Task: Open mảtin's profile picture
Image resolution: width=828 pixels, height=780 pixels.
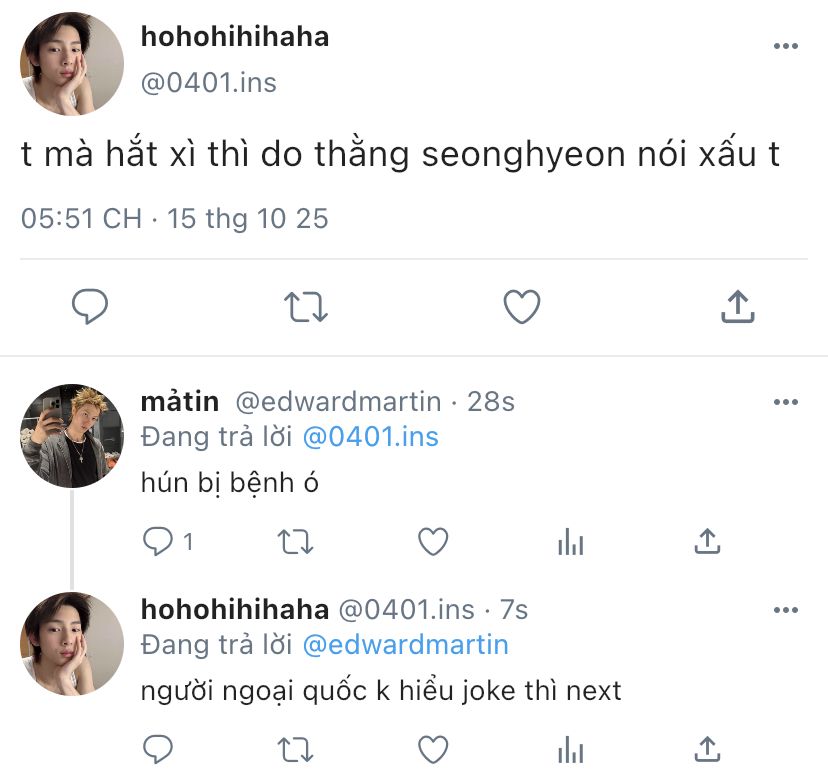Action: [x=72, y=435]
